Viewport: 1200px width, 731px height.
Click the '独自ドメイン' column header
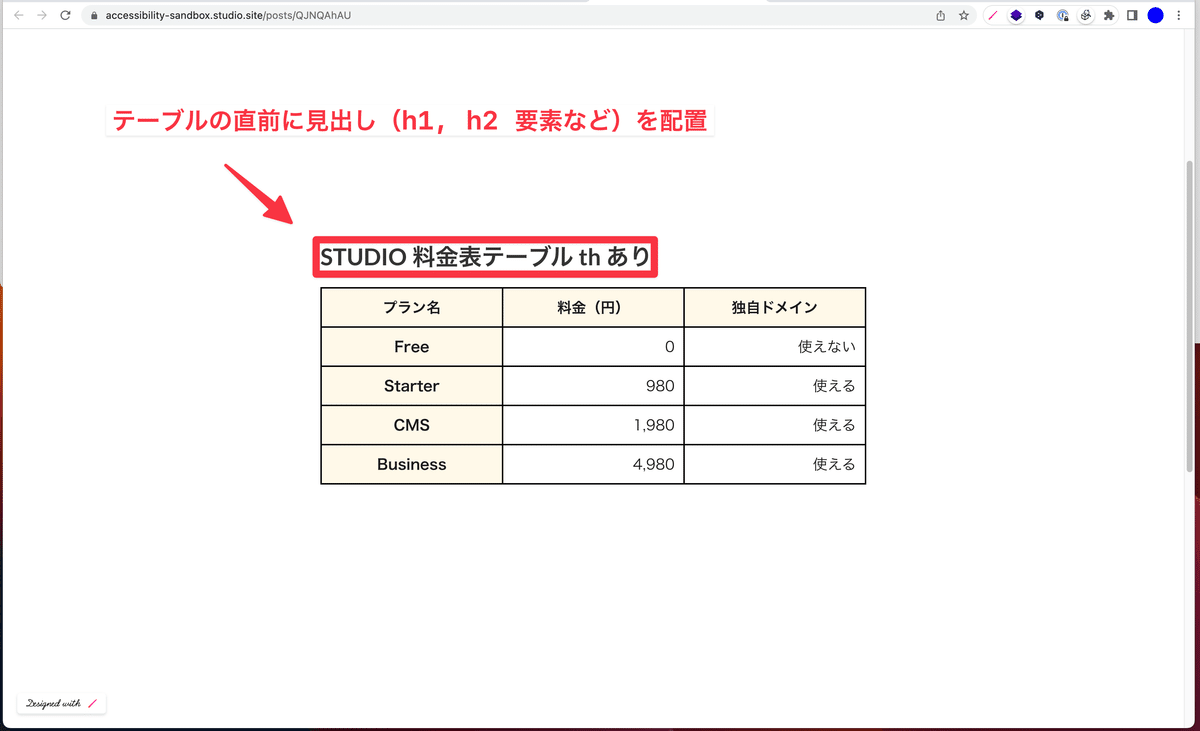point(775,308)
